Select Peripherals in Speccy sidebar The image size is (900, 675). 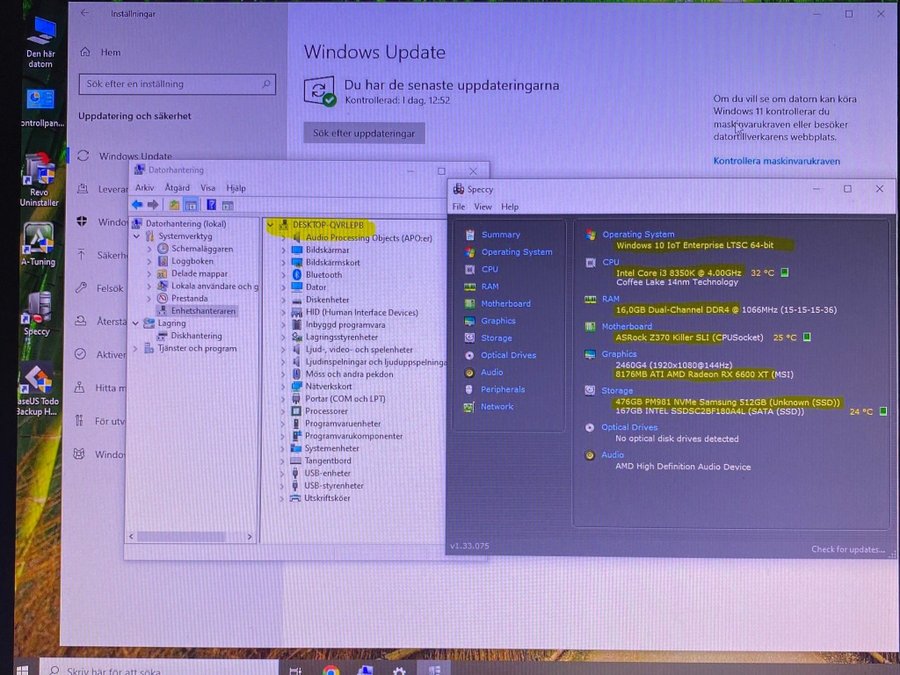click(503, 389)
